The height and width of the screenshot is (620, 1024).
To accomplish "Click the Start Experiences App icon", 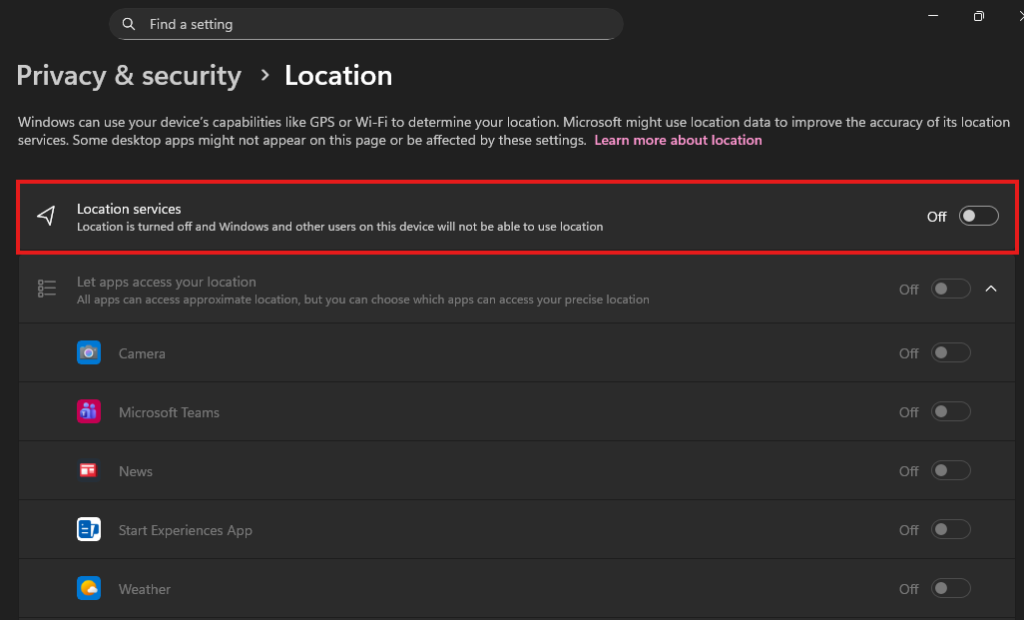I will pos(89,530).
